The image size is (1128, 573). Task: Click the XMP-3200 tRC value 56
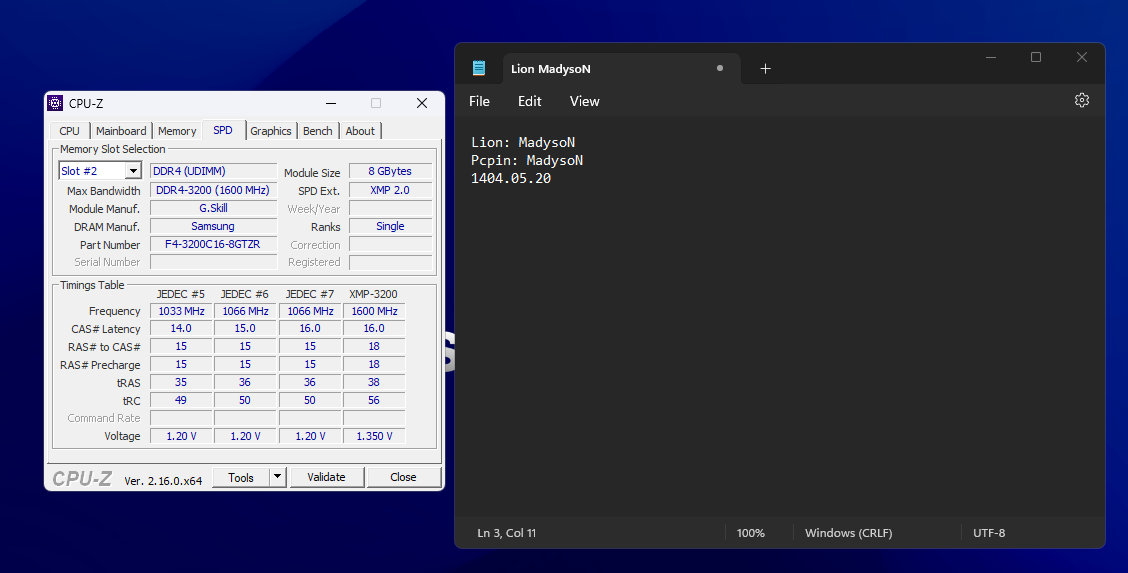[374, 400]
